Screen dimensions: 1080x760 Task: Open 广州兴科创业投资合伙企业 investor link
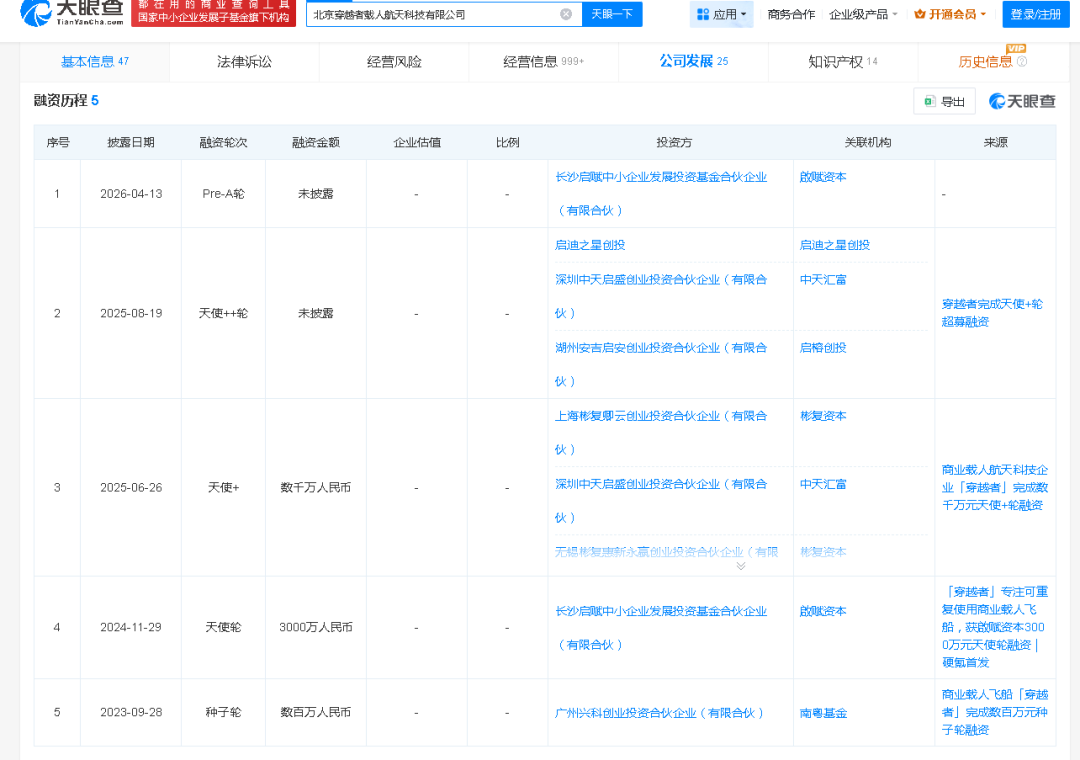tap(659, 713)
